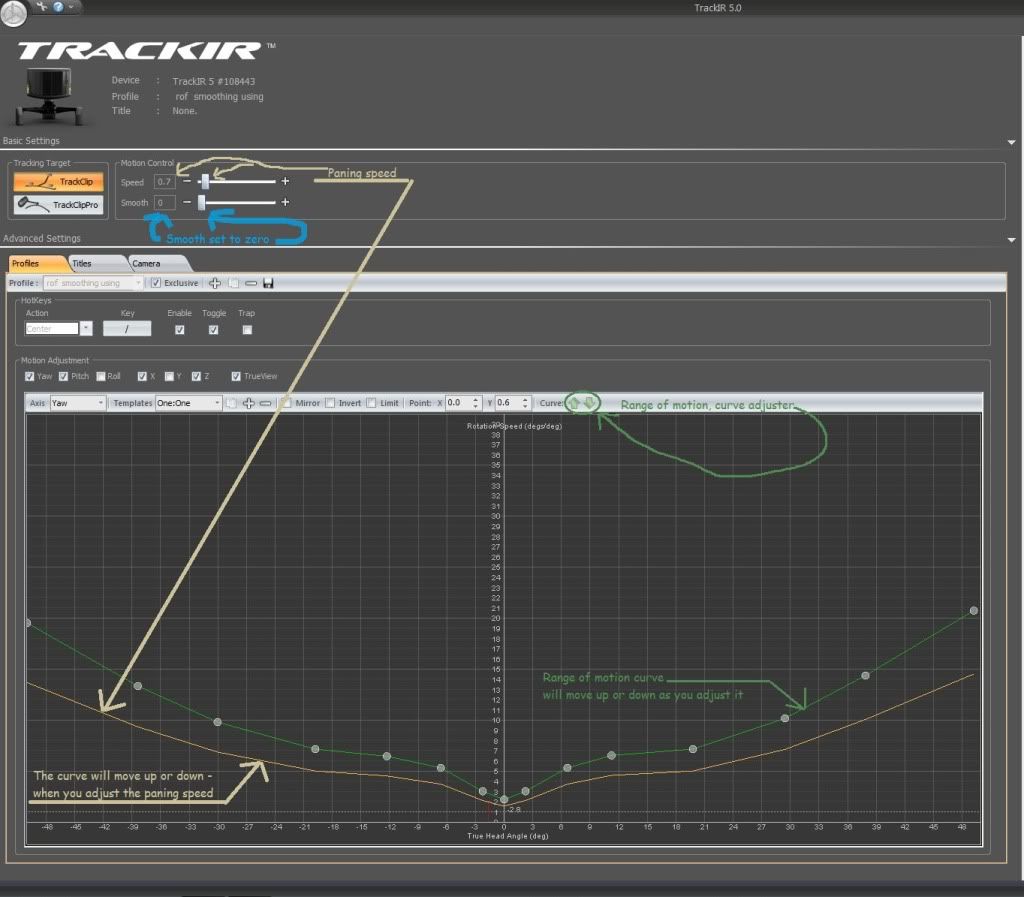
Task: Open the blue help question-mark icon
Action: 58,7
